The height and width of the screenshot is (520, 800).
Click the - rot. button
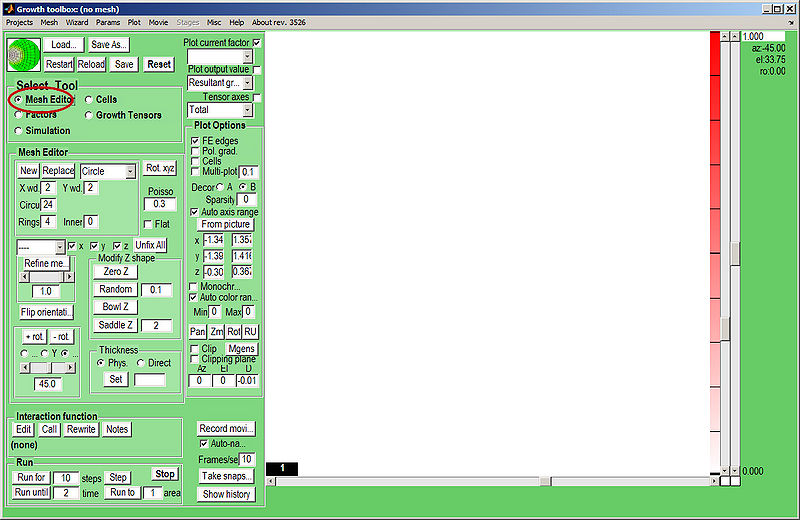[x=62, y=336]
